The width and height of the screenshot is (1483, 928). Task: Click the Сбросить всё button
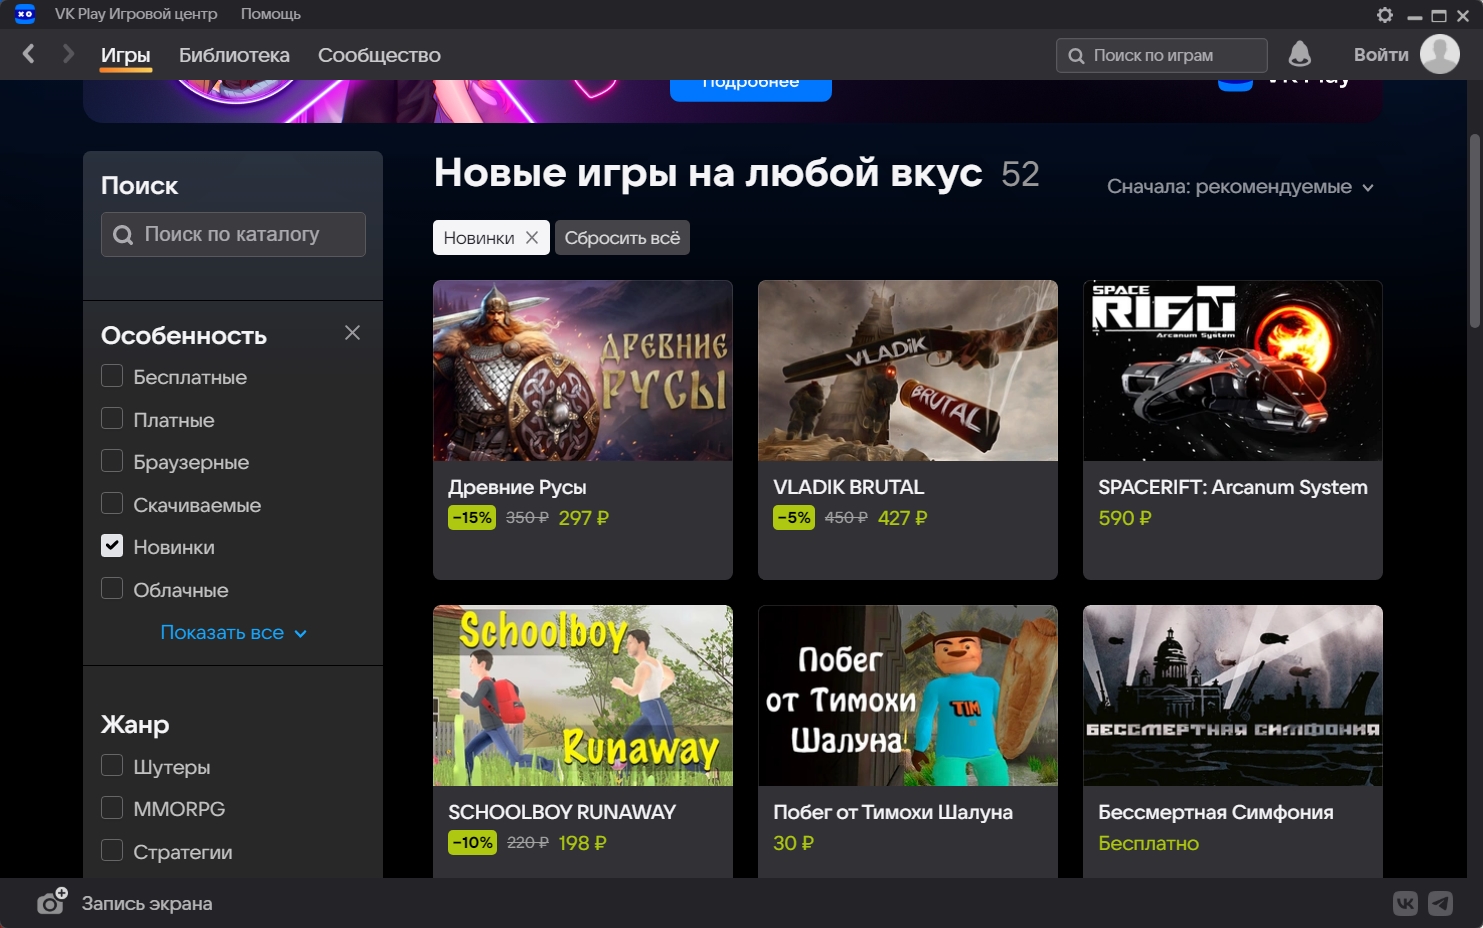[622, 238]
